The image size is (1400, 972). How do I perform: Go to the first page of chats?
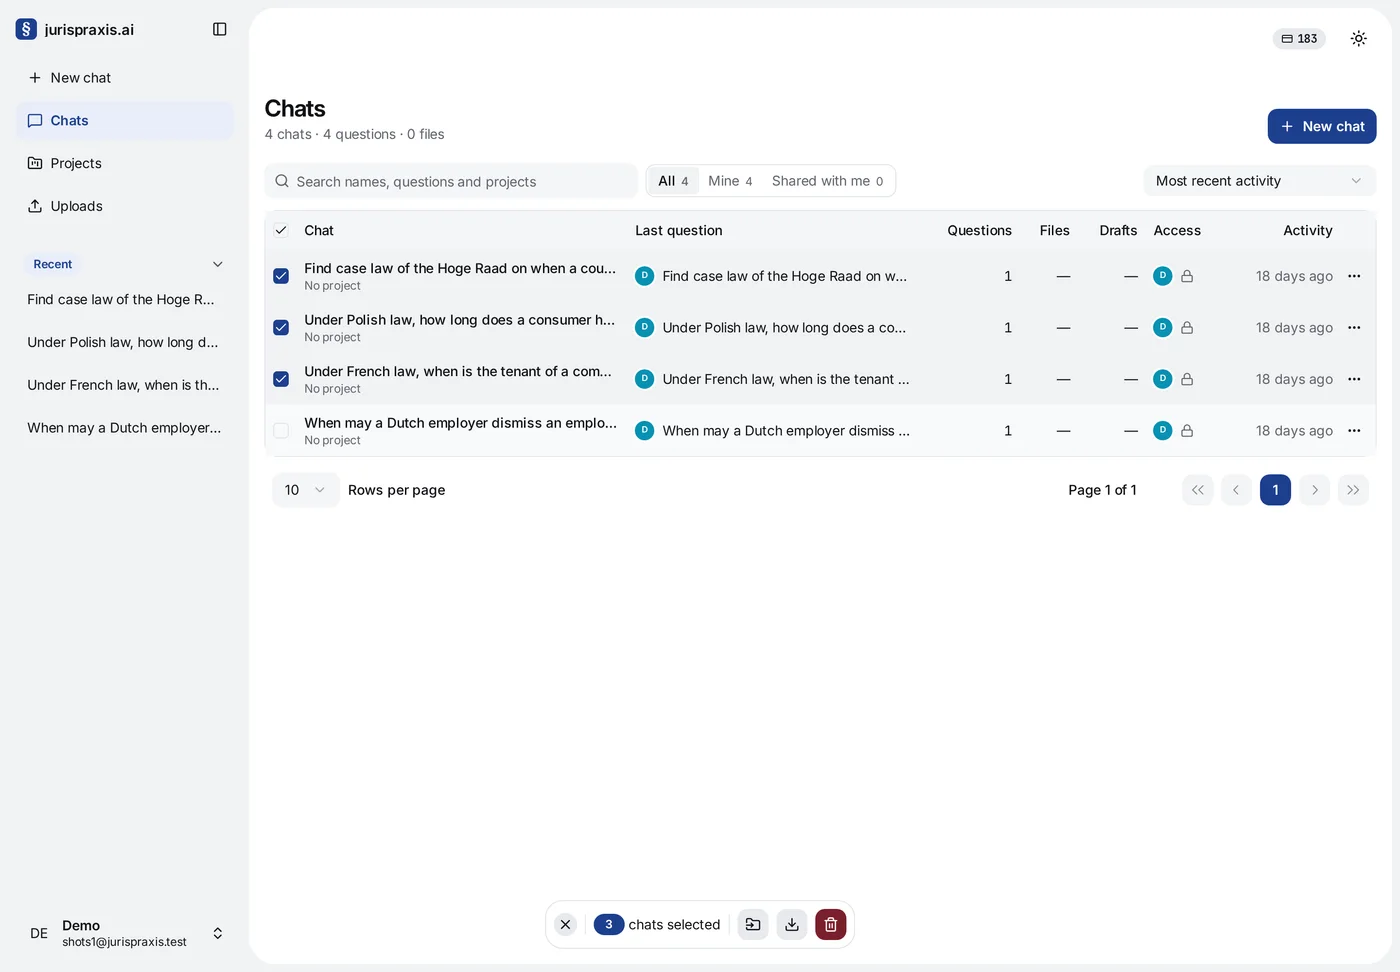[1198, 490]
